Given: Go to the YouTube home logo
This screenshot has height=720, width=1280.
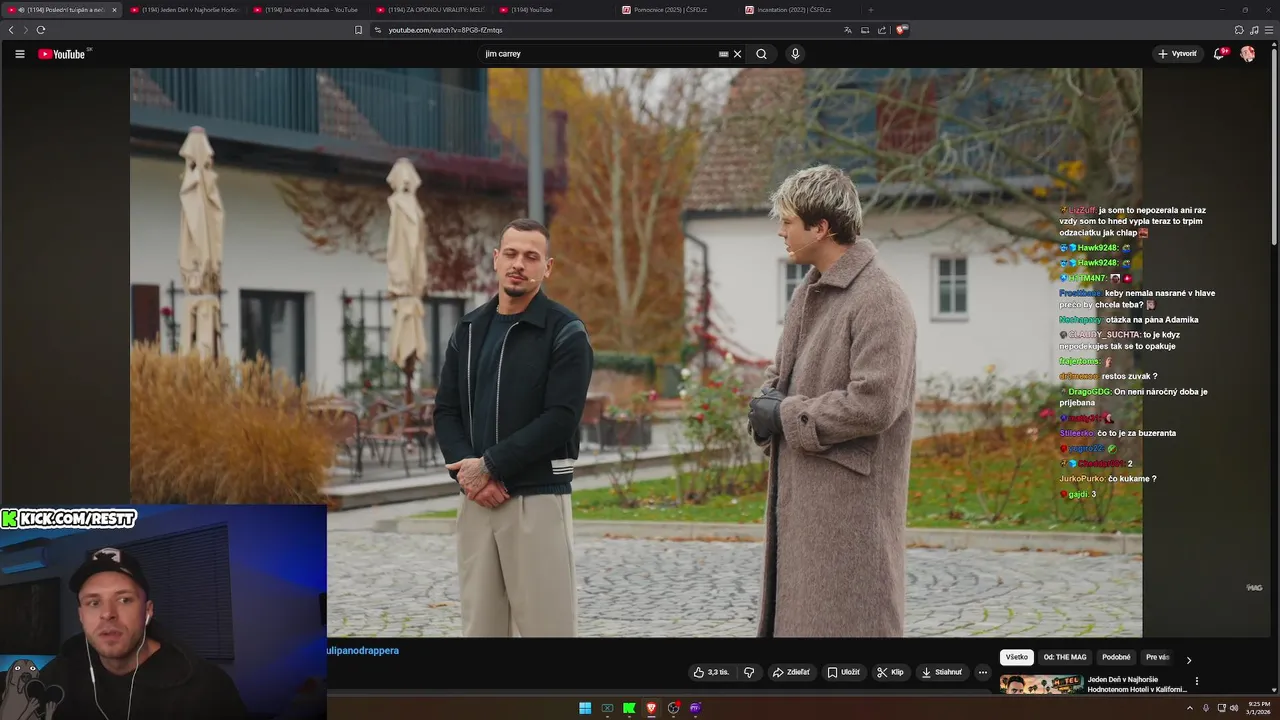Looking at the screenshot, I should coord(64,54).
